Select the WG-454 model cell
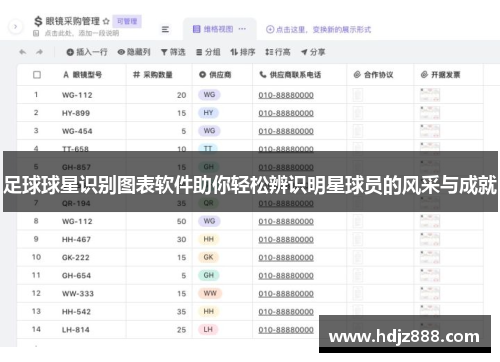This screenshot has width=500, height=362. click(77, 131)
